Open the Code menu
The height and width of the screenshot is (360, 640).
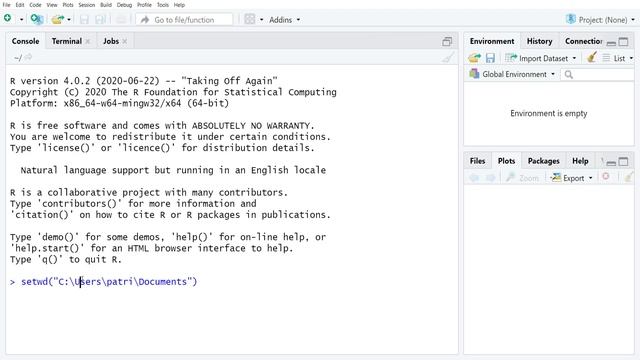[35, 5]
